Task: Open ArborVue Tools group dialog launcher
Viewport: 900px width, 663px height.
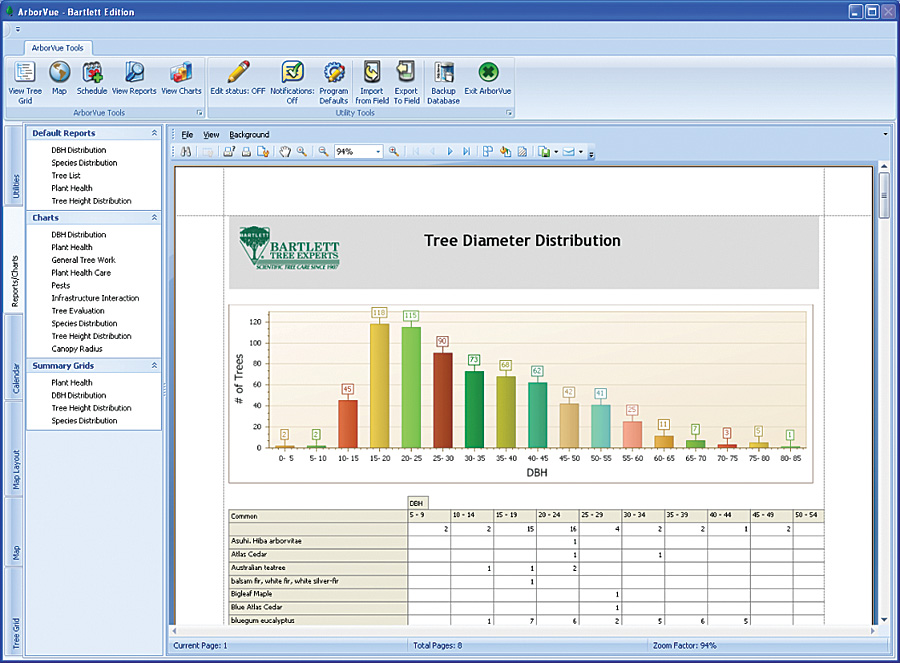Action: click(199, 113)
